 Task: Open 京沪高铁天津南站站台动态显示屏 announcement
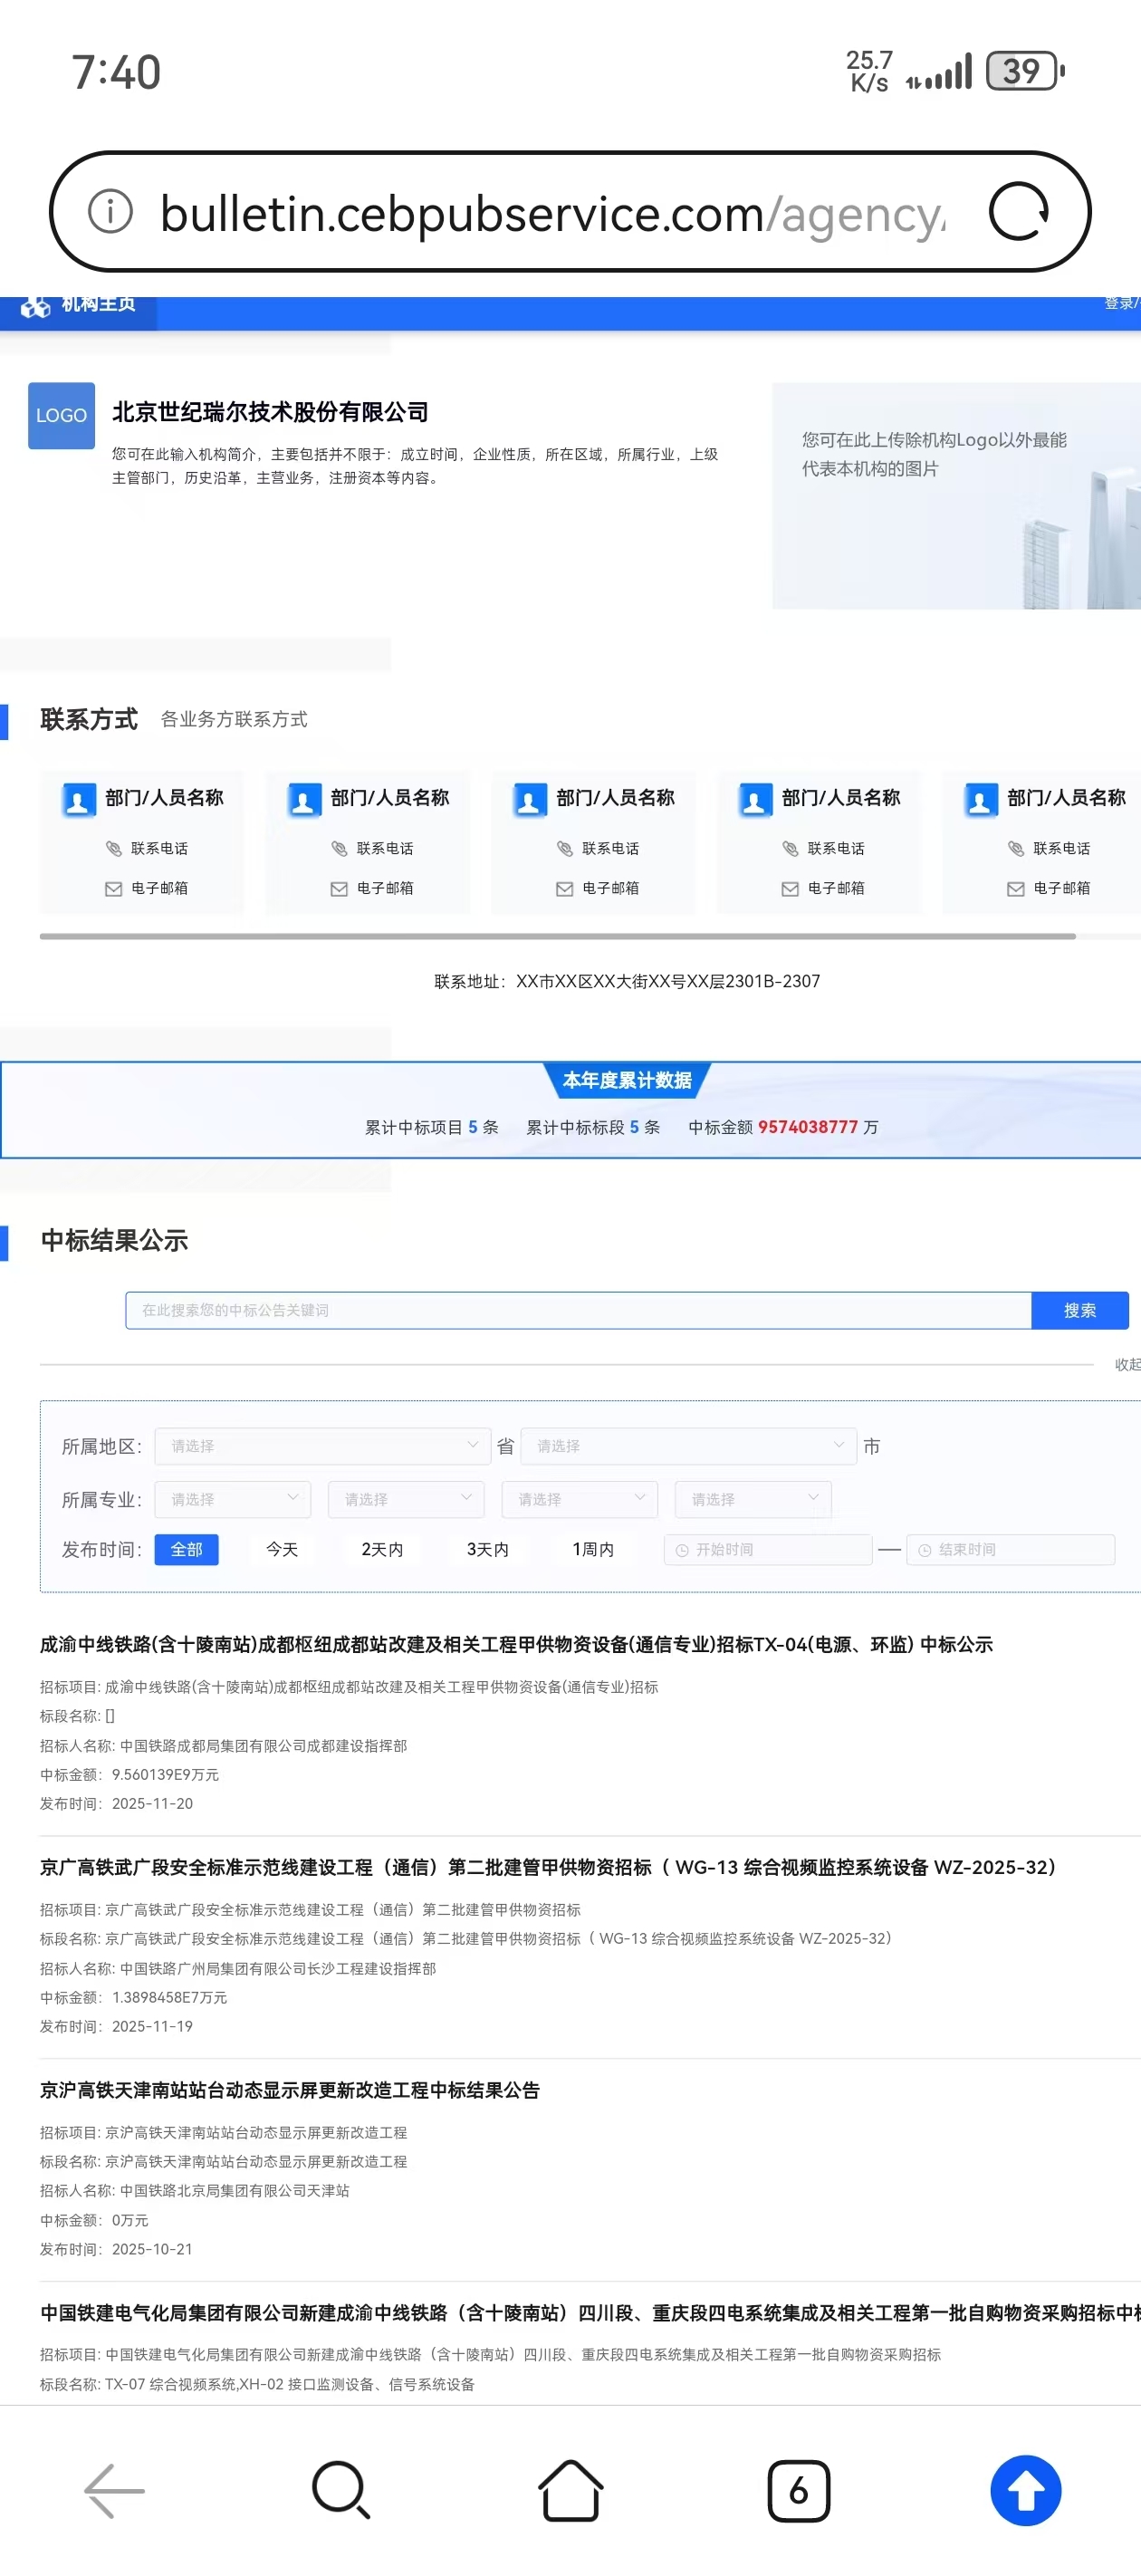pyautogui.click(x=290, y=2090)
